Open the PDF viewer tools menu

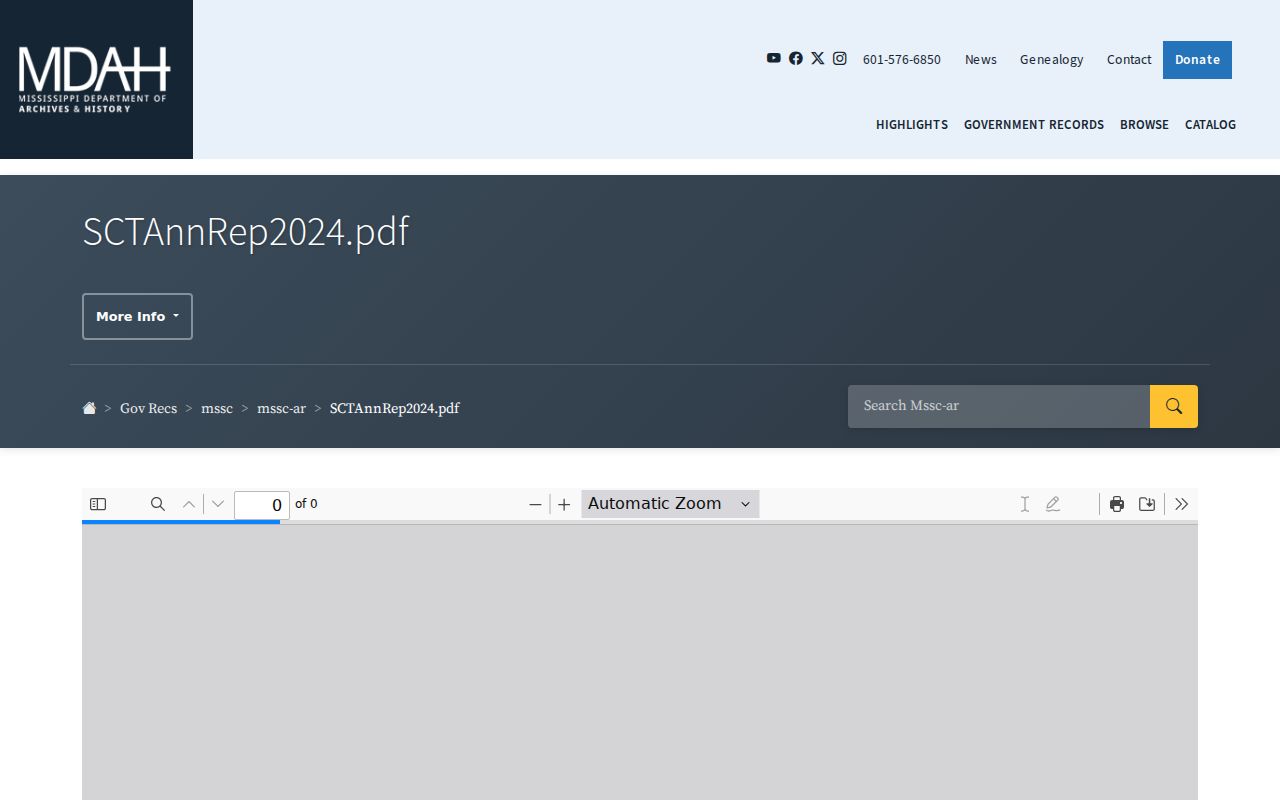1182,504
